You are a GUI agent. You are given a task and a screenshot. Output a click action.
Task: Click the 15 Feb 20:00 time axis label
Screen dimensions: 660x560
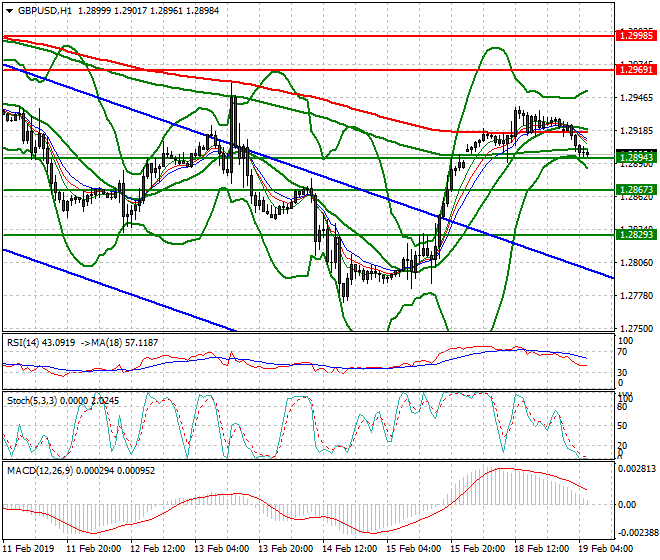(x=477, y=549)
